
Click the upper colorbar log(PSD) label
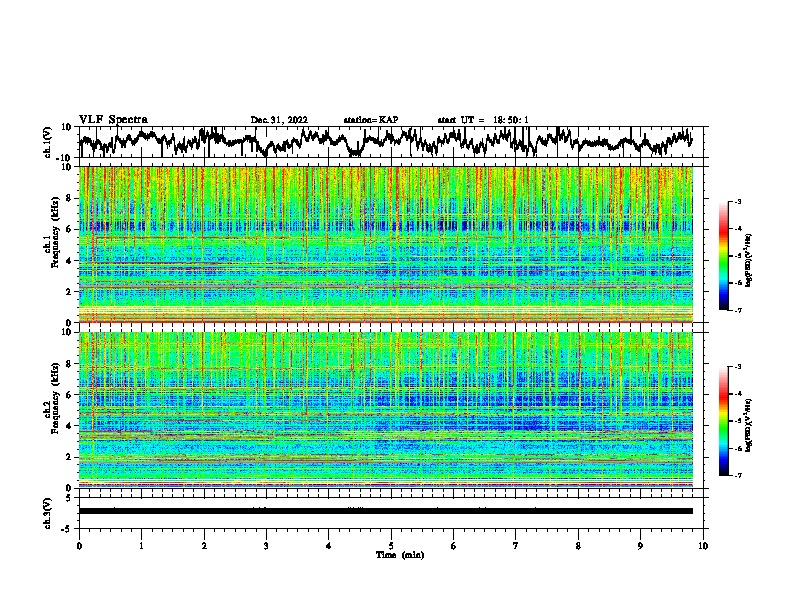coord(748,261)
